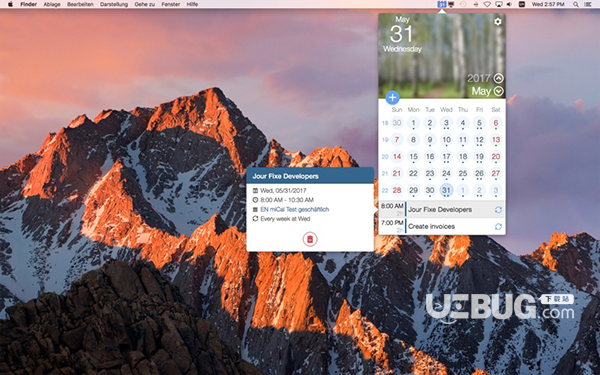Click the 8:00 AM - 10:30 AM time text
600x375 pixels.
[x=287, y=200]
